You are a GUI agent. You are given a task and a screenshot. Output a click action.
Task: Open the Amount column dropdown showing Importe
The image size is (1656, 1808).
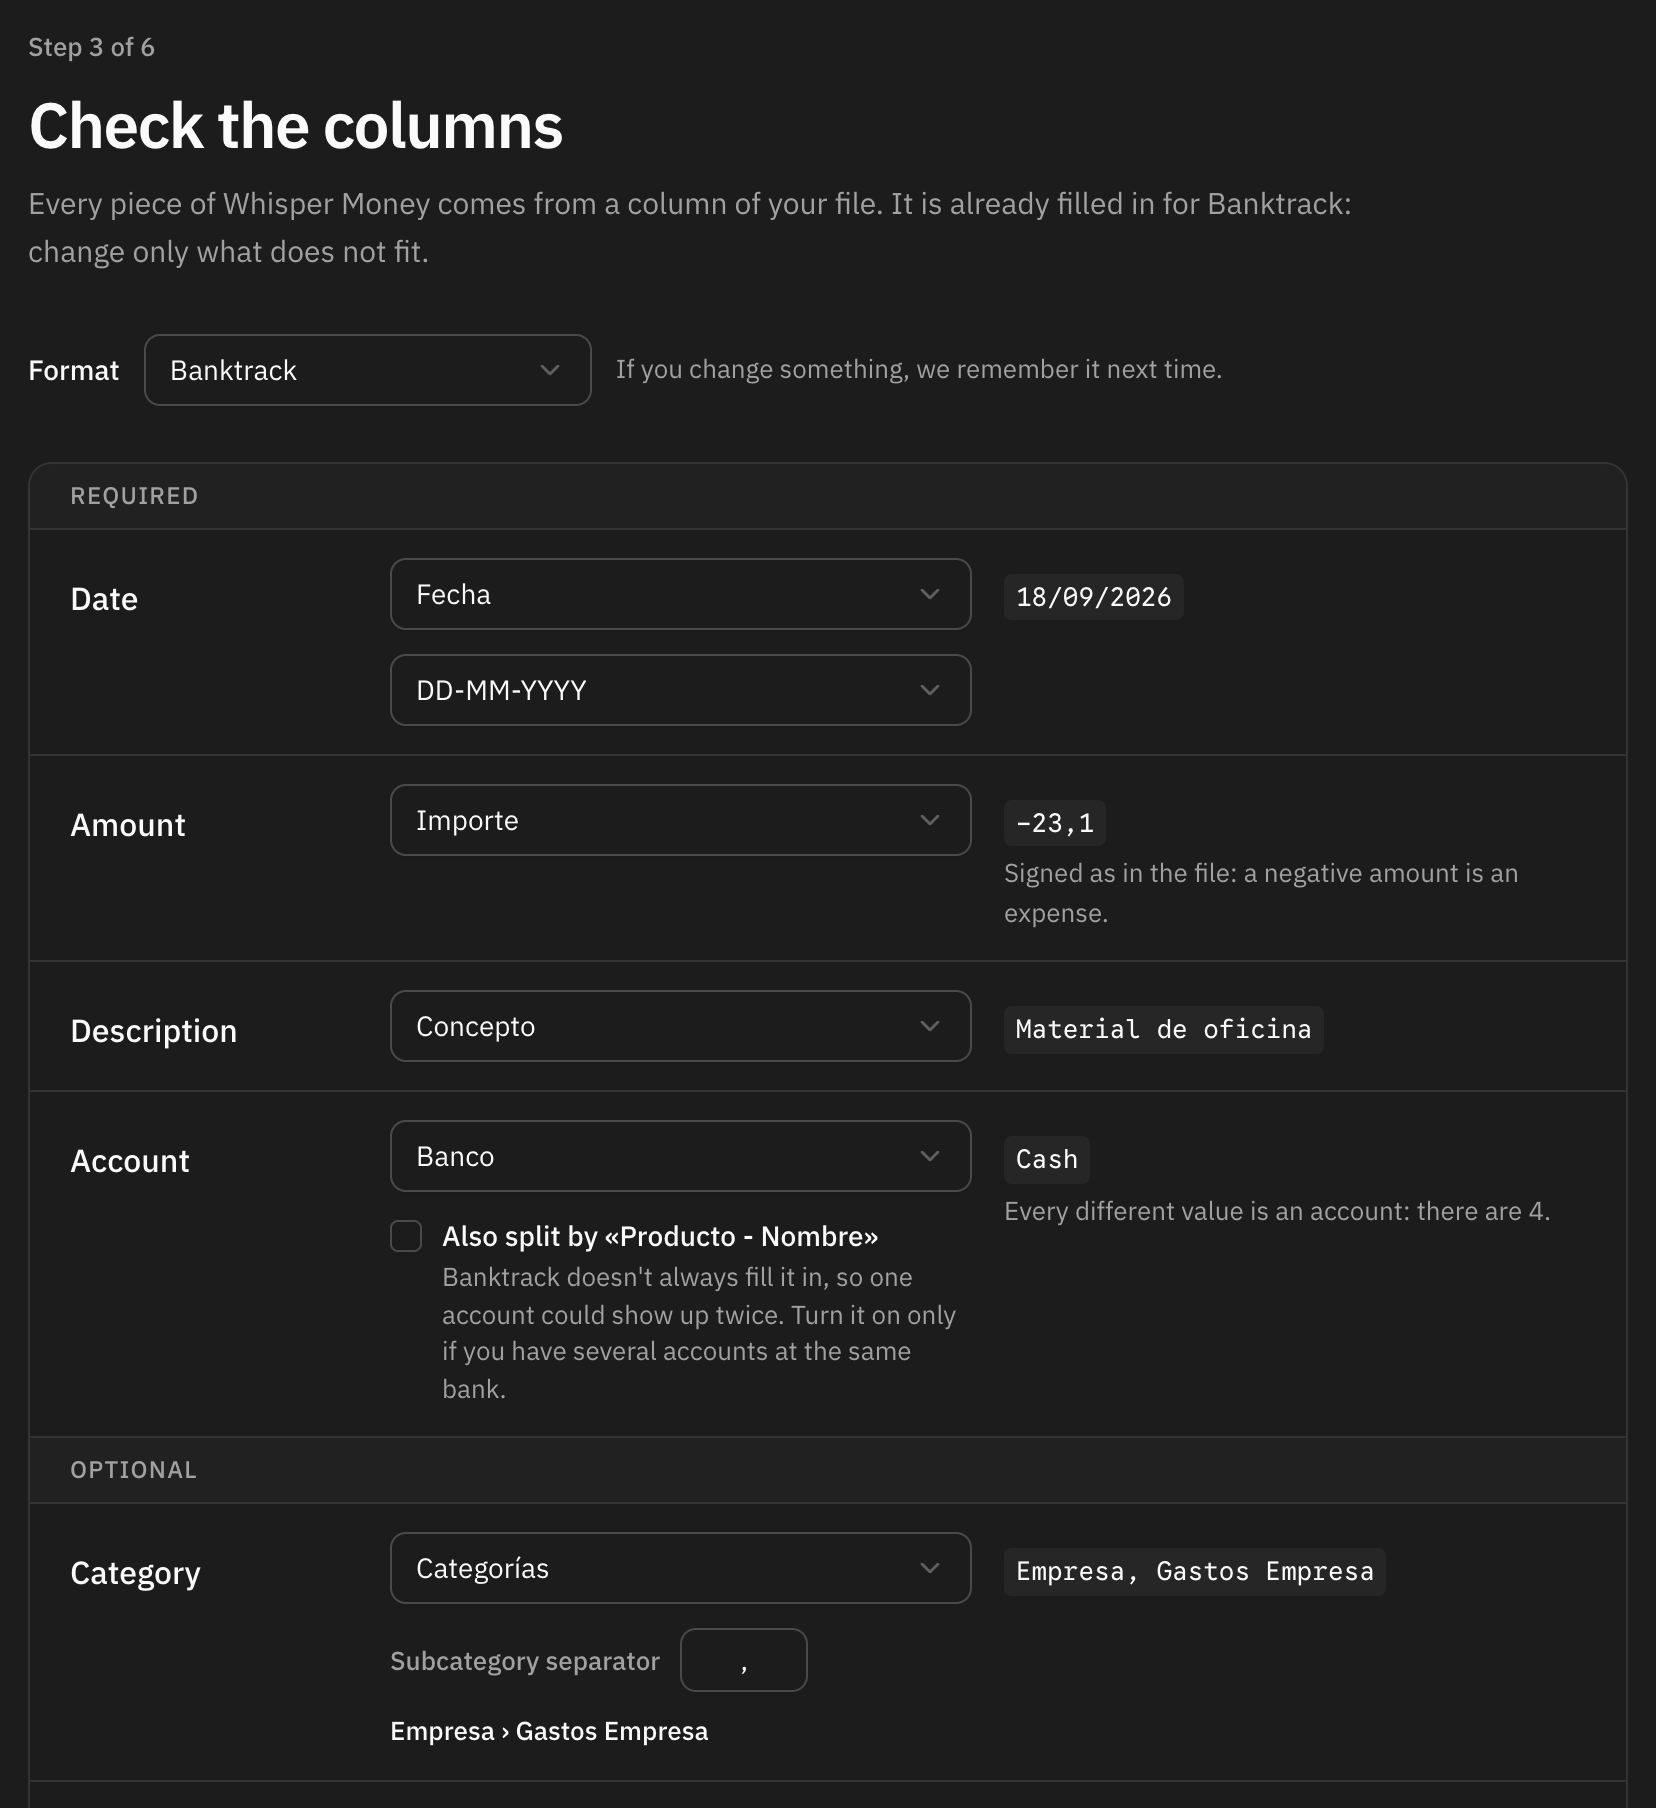click(x=680, y=820)
